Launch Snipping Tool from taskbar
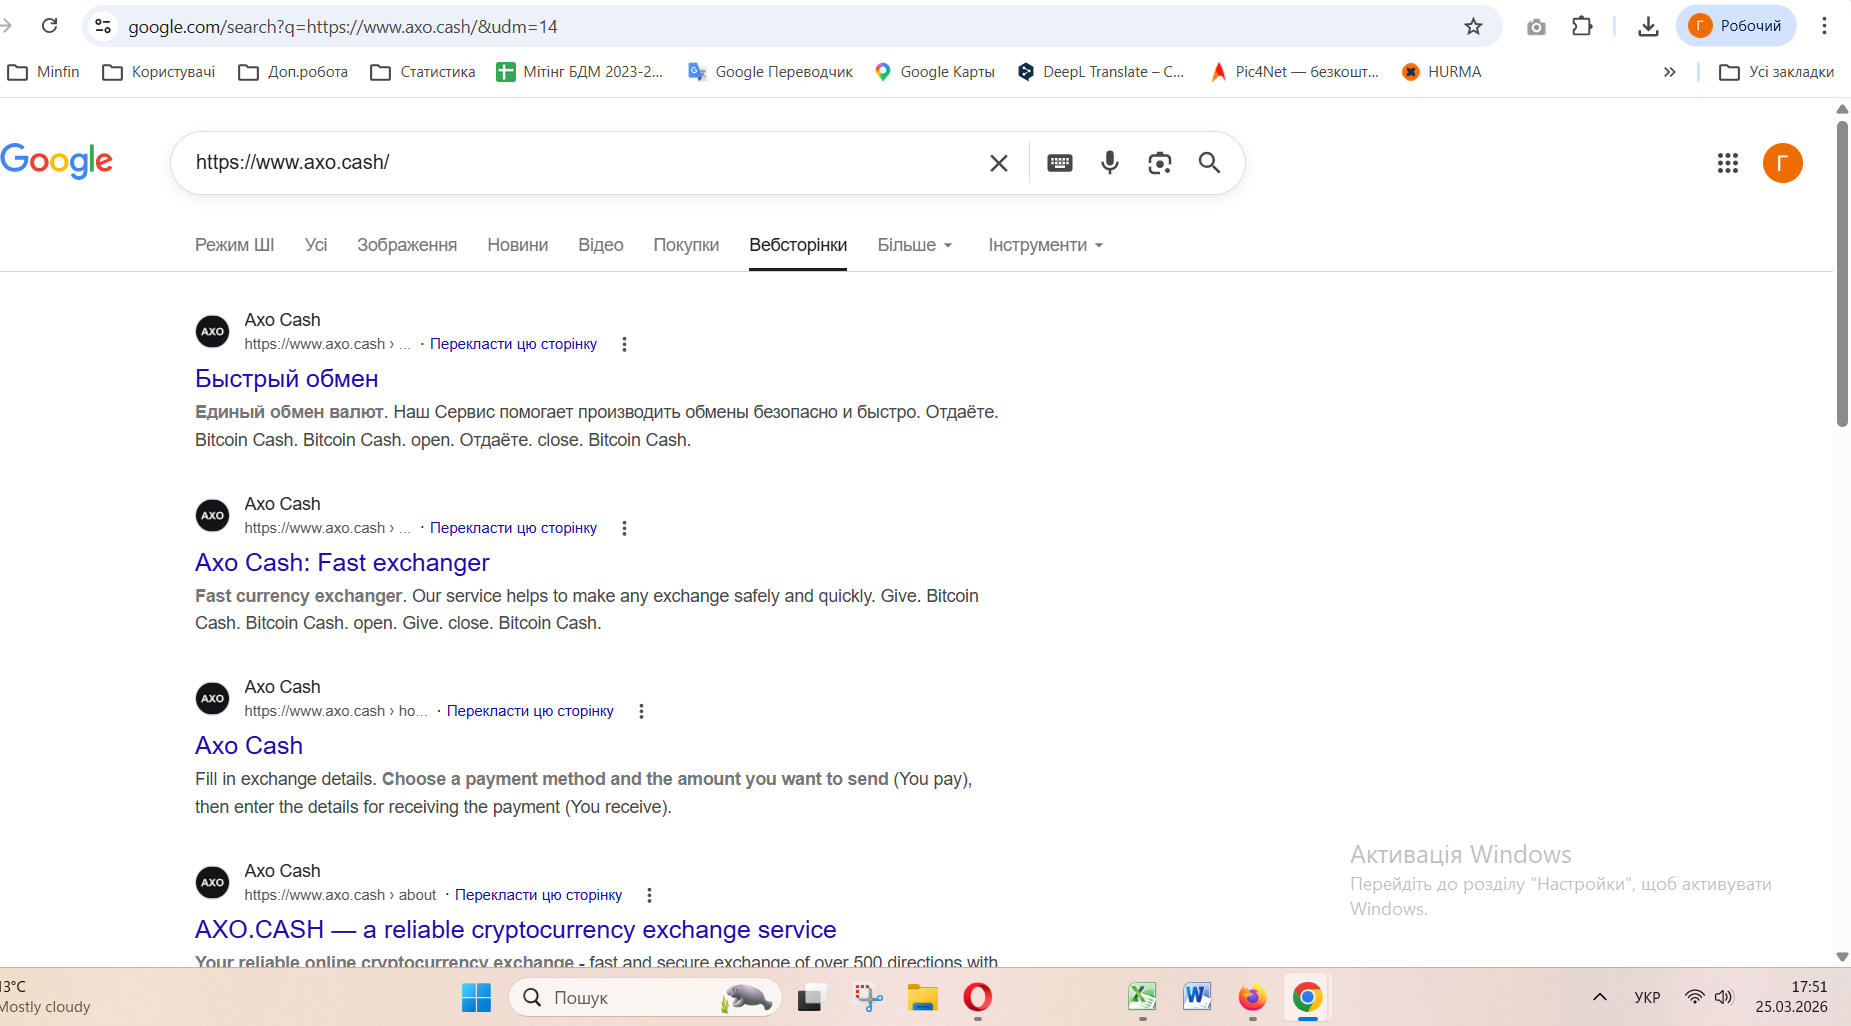 coord(868,997)
